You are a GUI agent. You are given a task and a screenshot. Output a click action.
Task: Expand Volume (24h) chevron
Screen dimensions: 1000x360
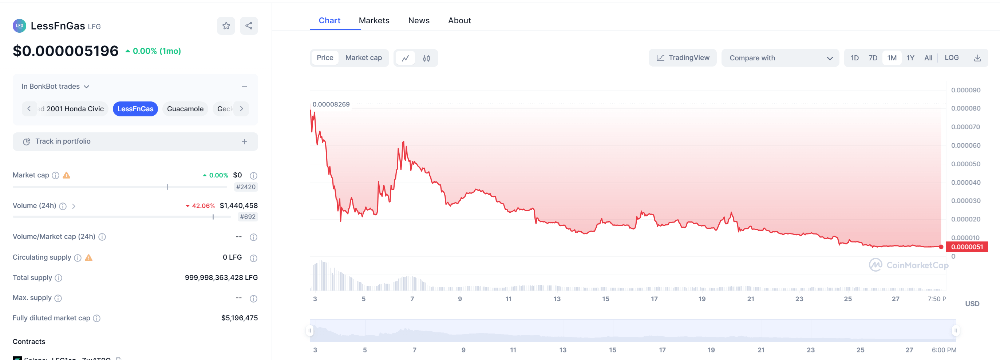tap(73, 206)
